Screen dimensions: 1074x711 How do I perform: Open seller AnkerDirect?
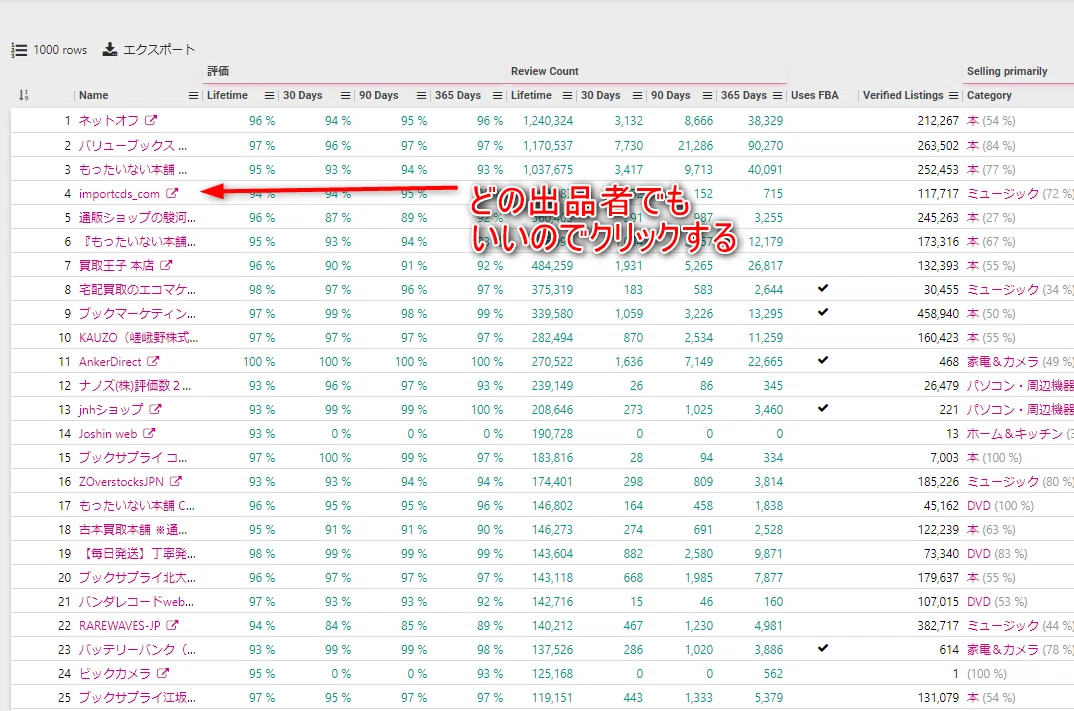tap(110, 362)
